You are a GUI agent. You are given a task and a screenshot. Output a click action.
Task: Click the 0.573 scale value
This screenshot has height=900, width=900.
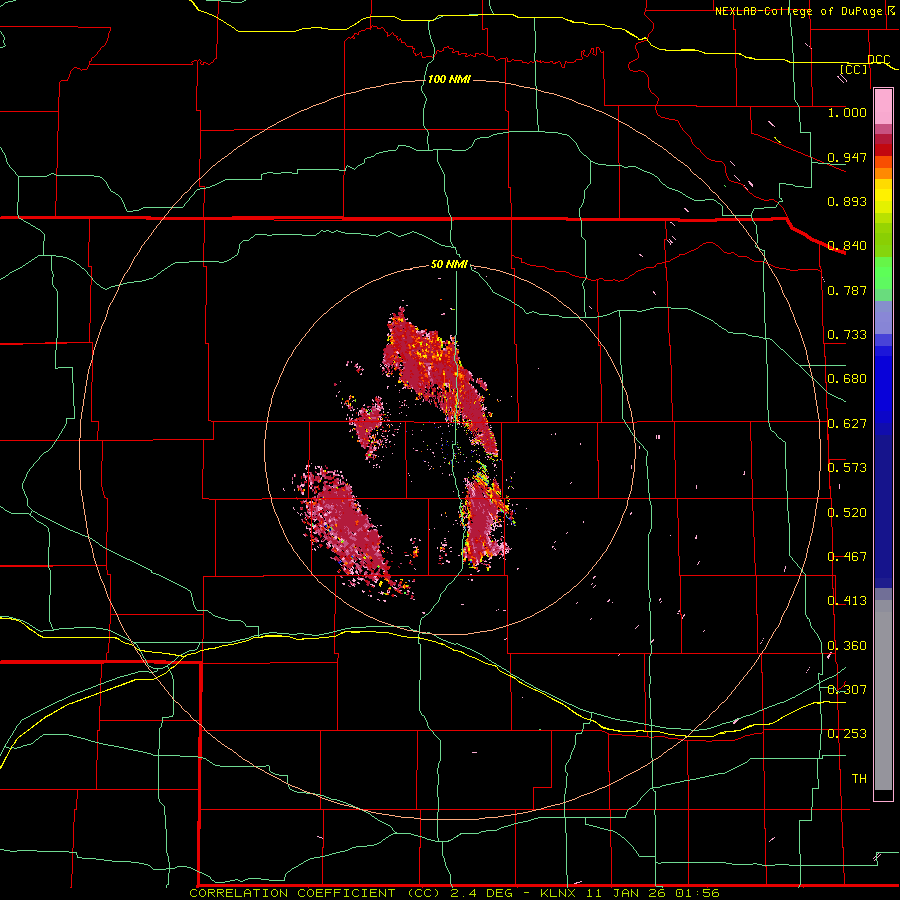coord(847,468)
